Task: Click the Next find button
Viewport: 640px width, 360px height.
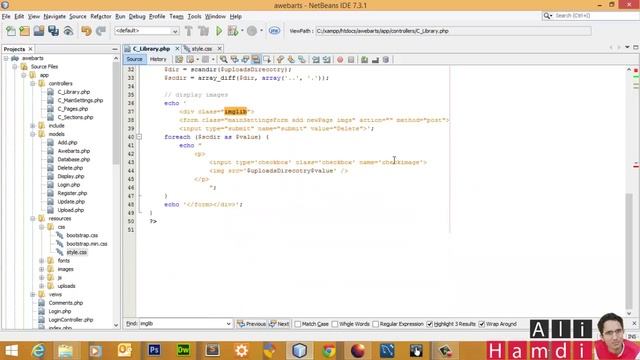Action: pos(279,324)
